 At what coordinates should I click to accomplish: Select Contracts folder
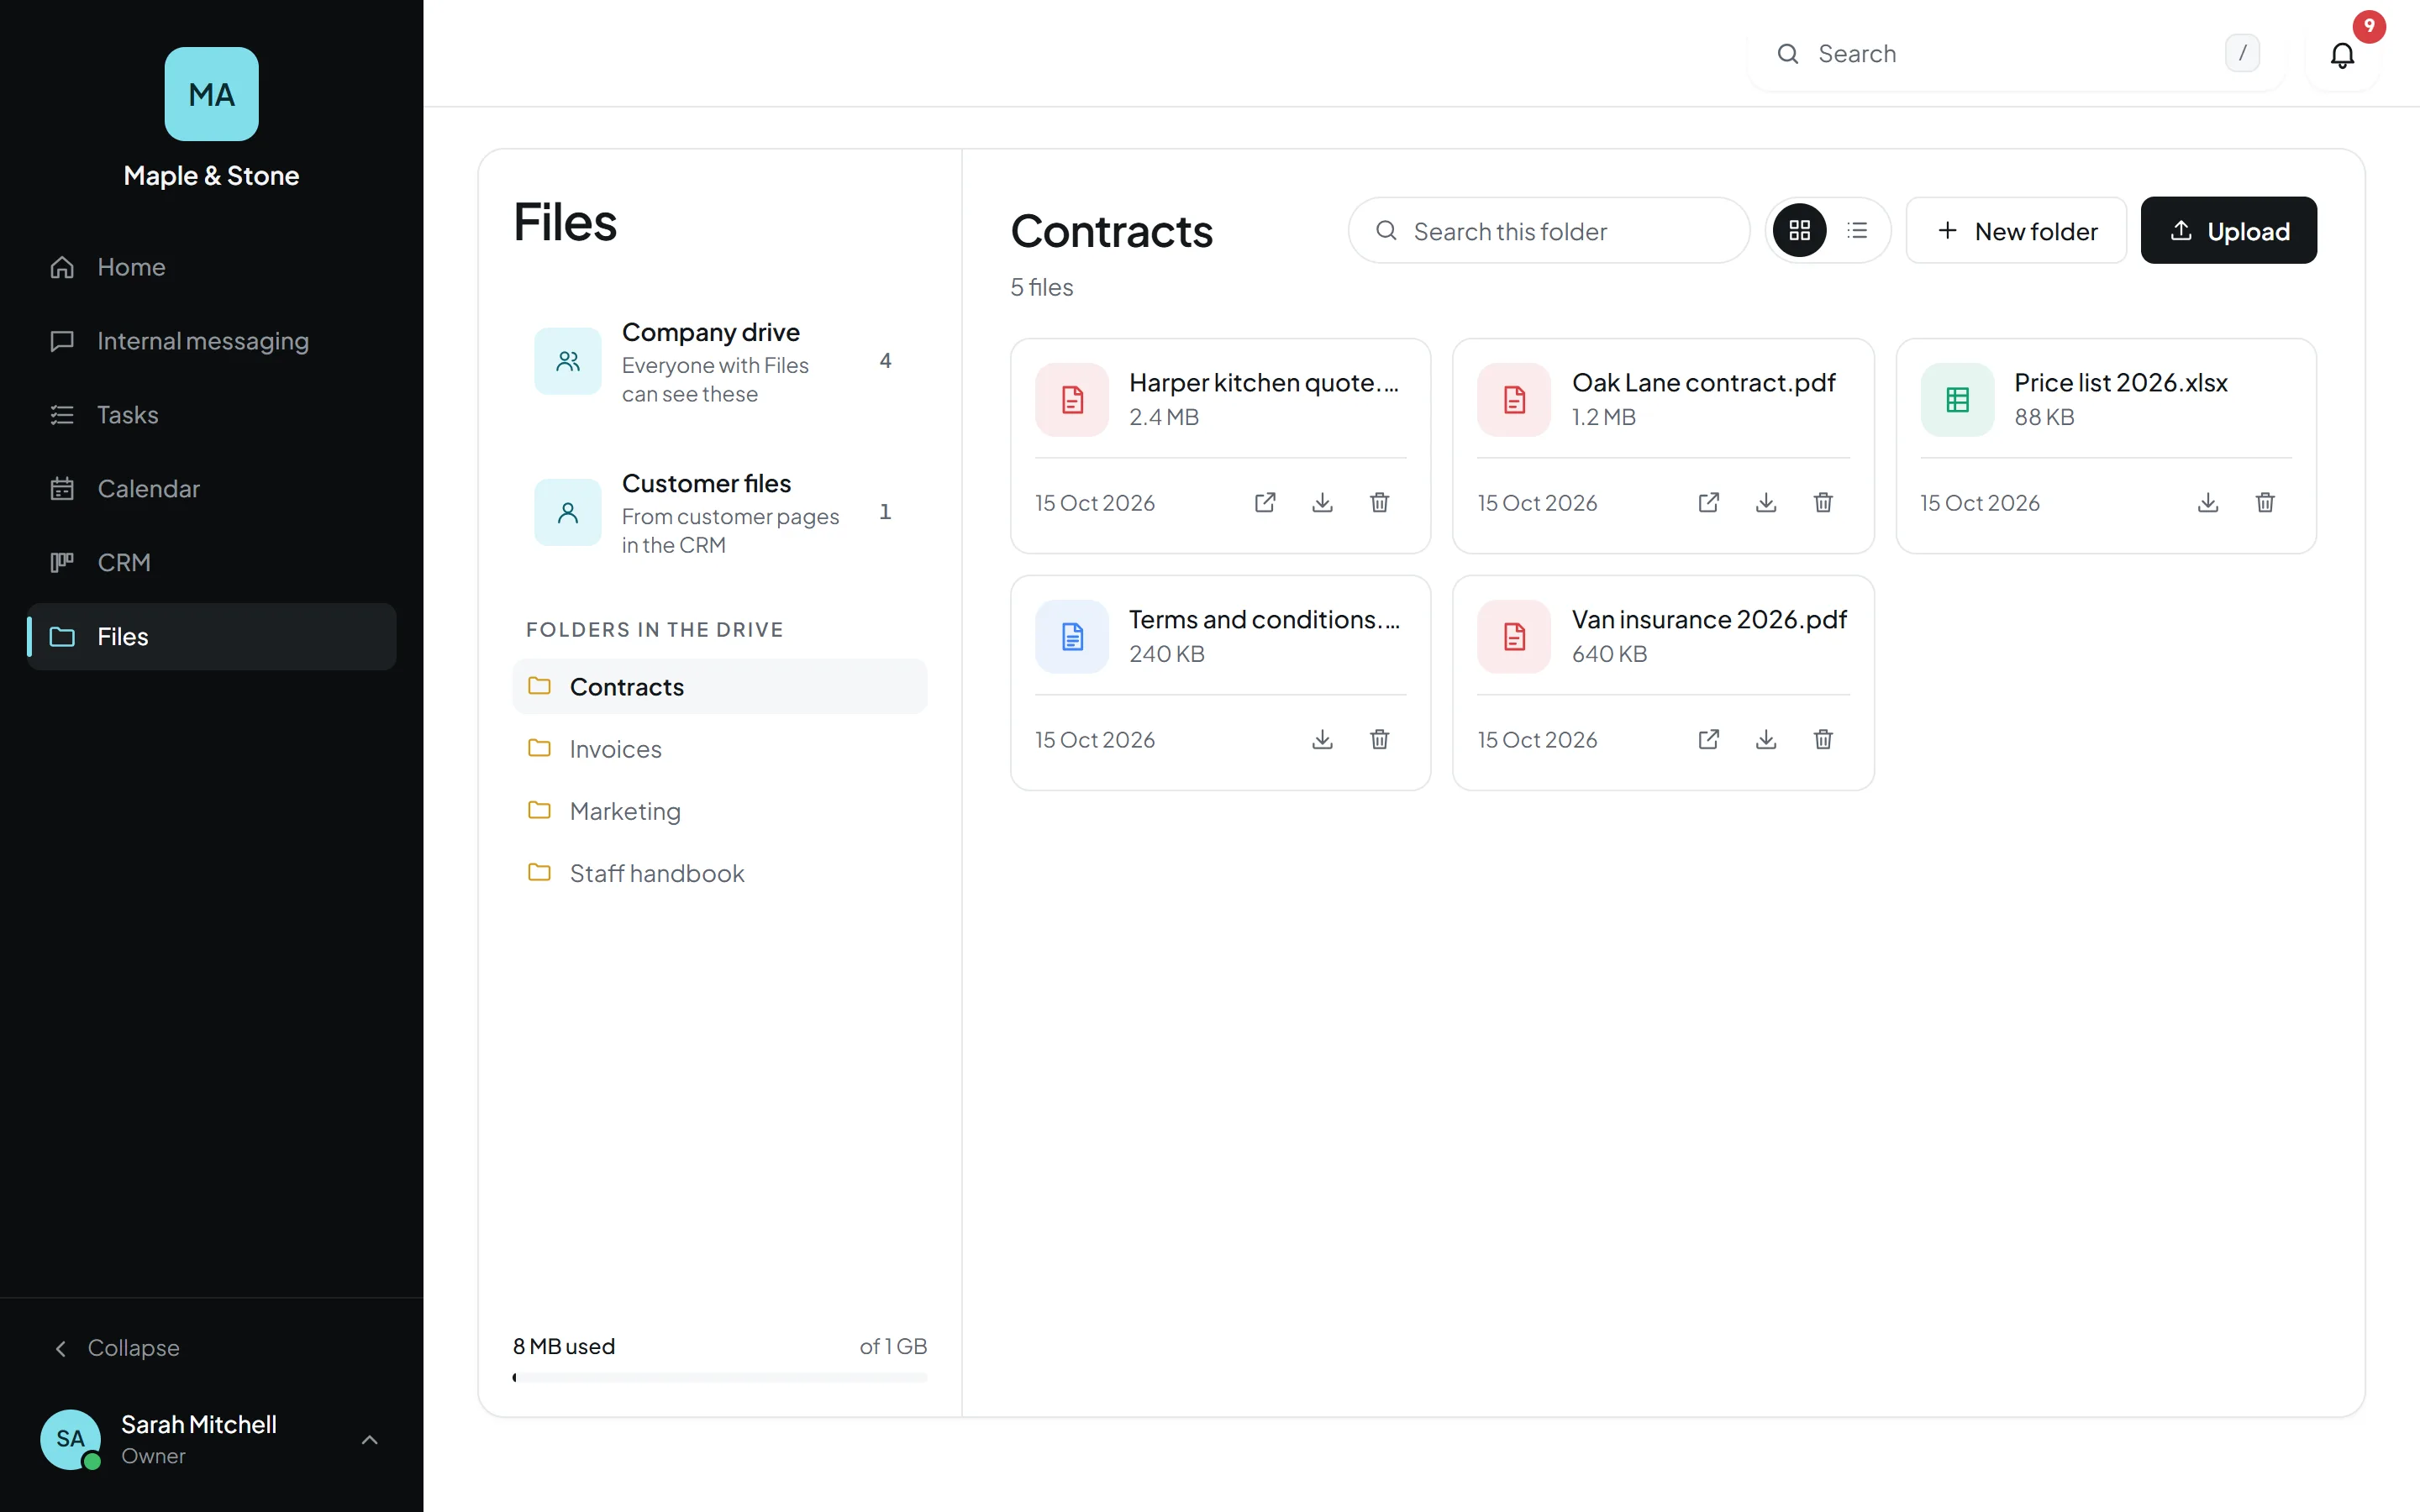pyautogui.click(x=719, y=686)
